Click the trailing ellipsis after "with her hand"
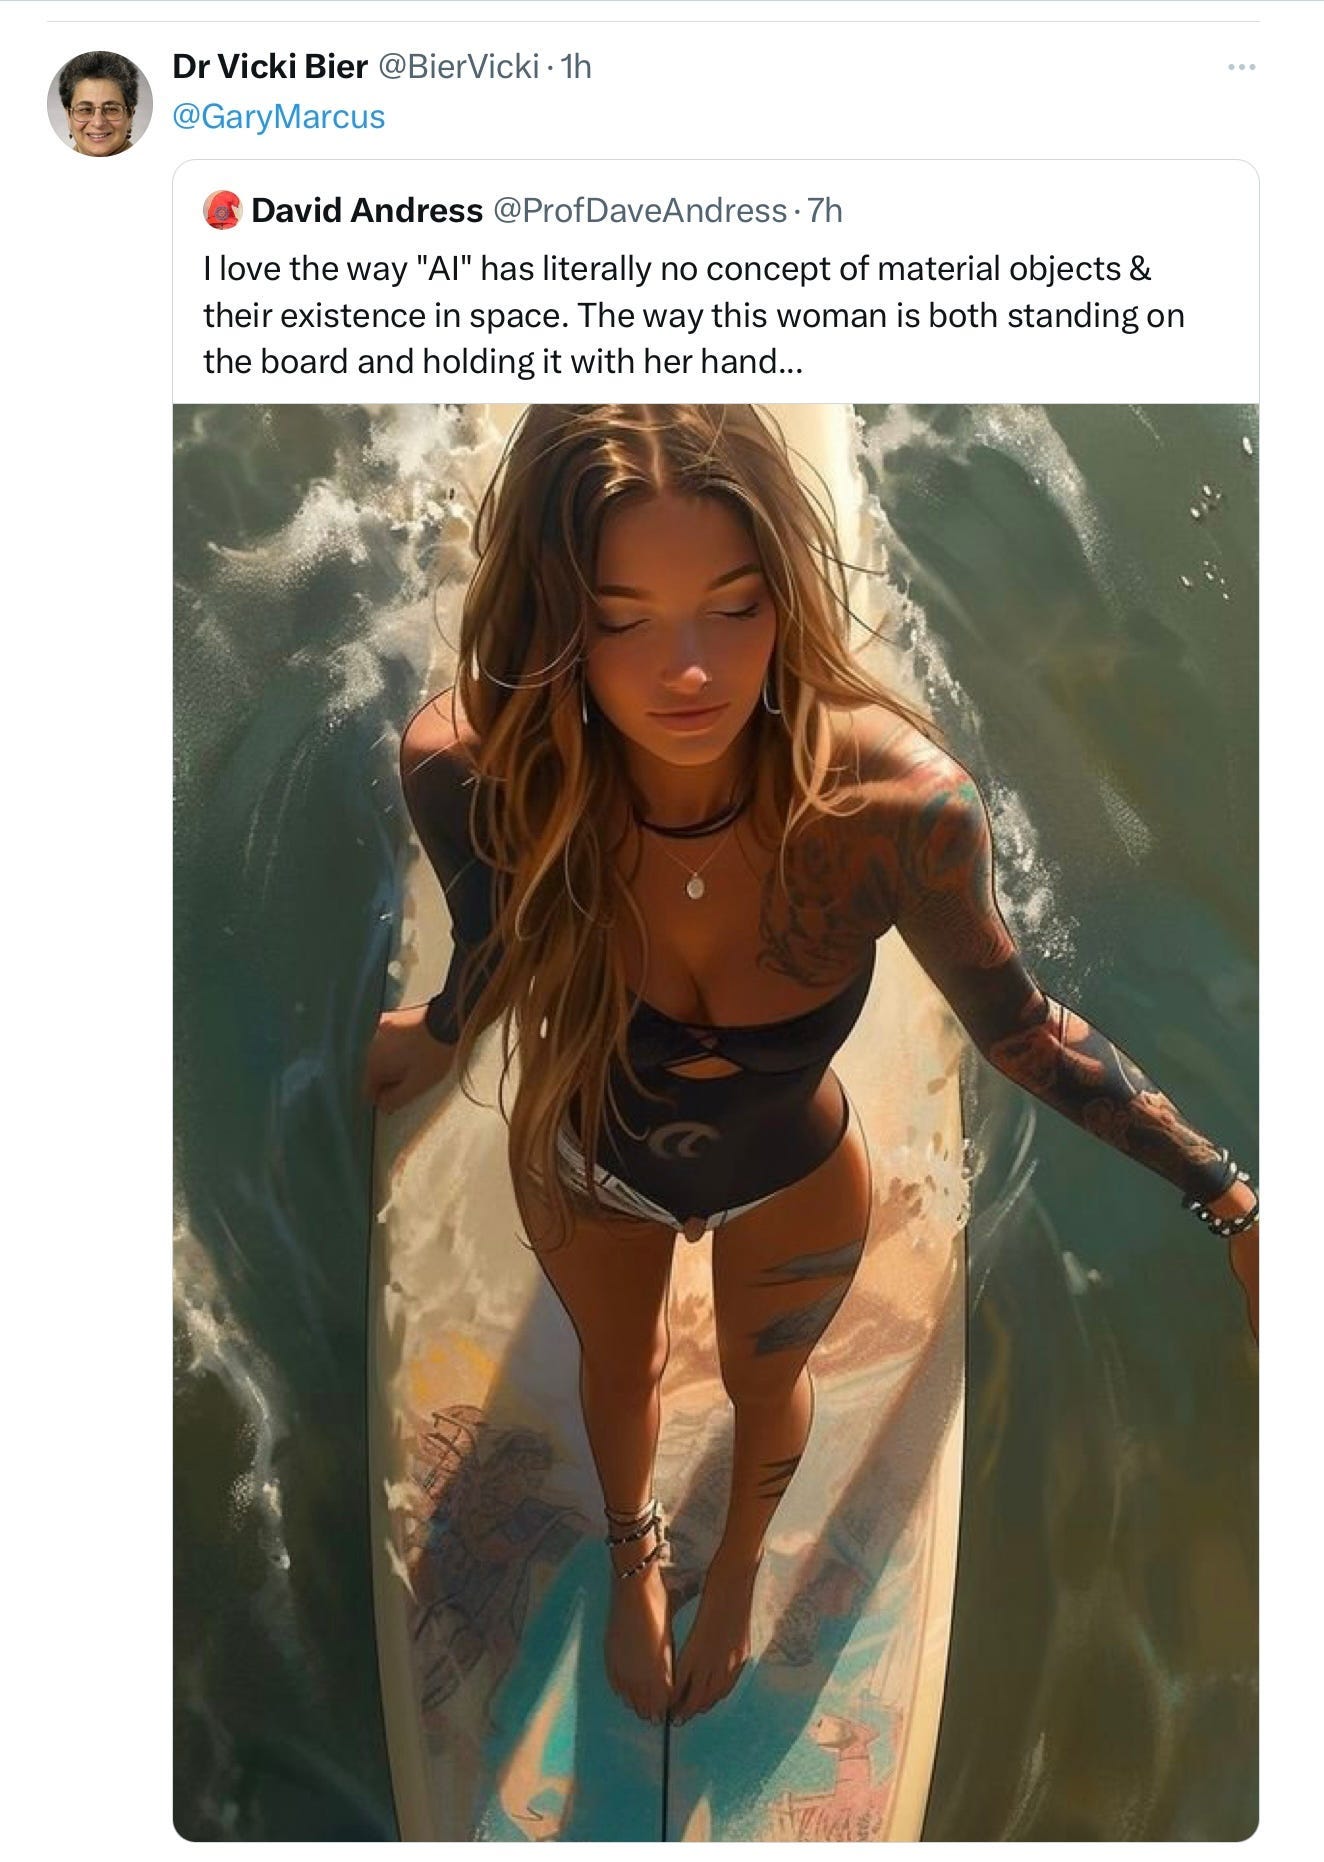The image size is (1324, 1862). coord(791,361)
